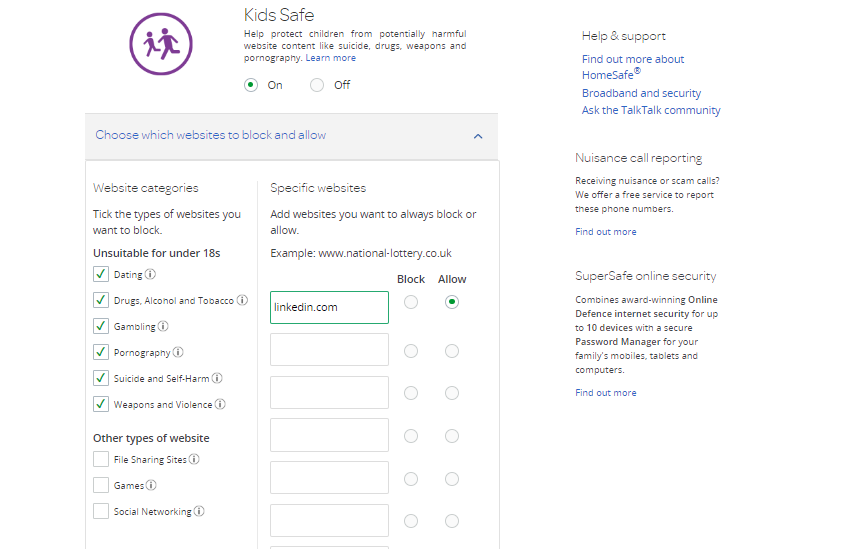Click the Ask the TalkTalk community link

coord(651,110)
